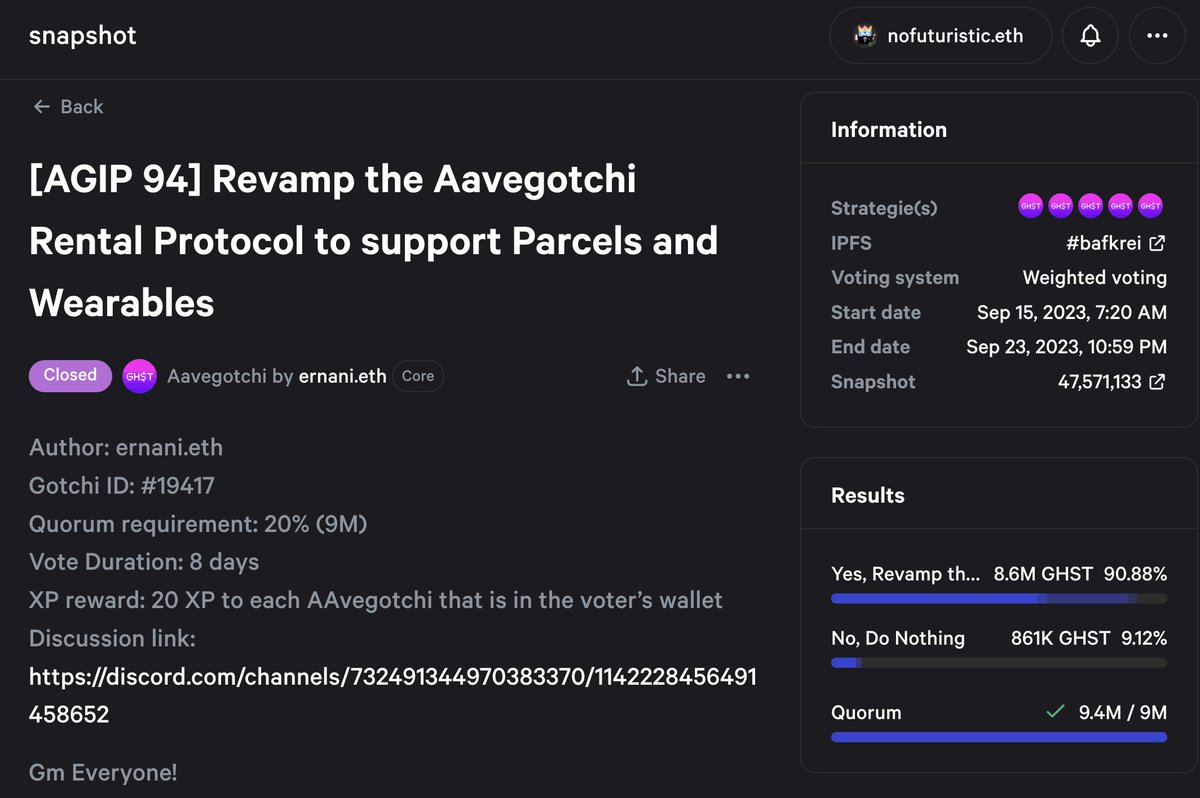Click the 'Weighted voting' value
The height and width of the screenshot is (798, 1200).
(x=1094, y=278)
